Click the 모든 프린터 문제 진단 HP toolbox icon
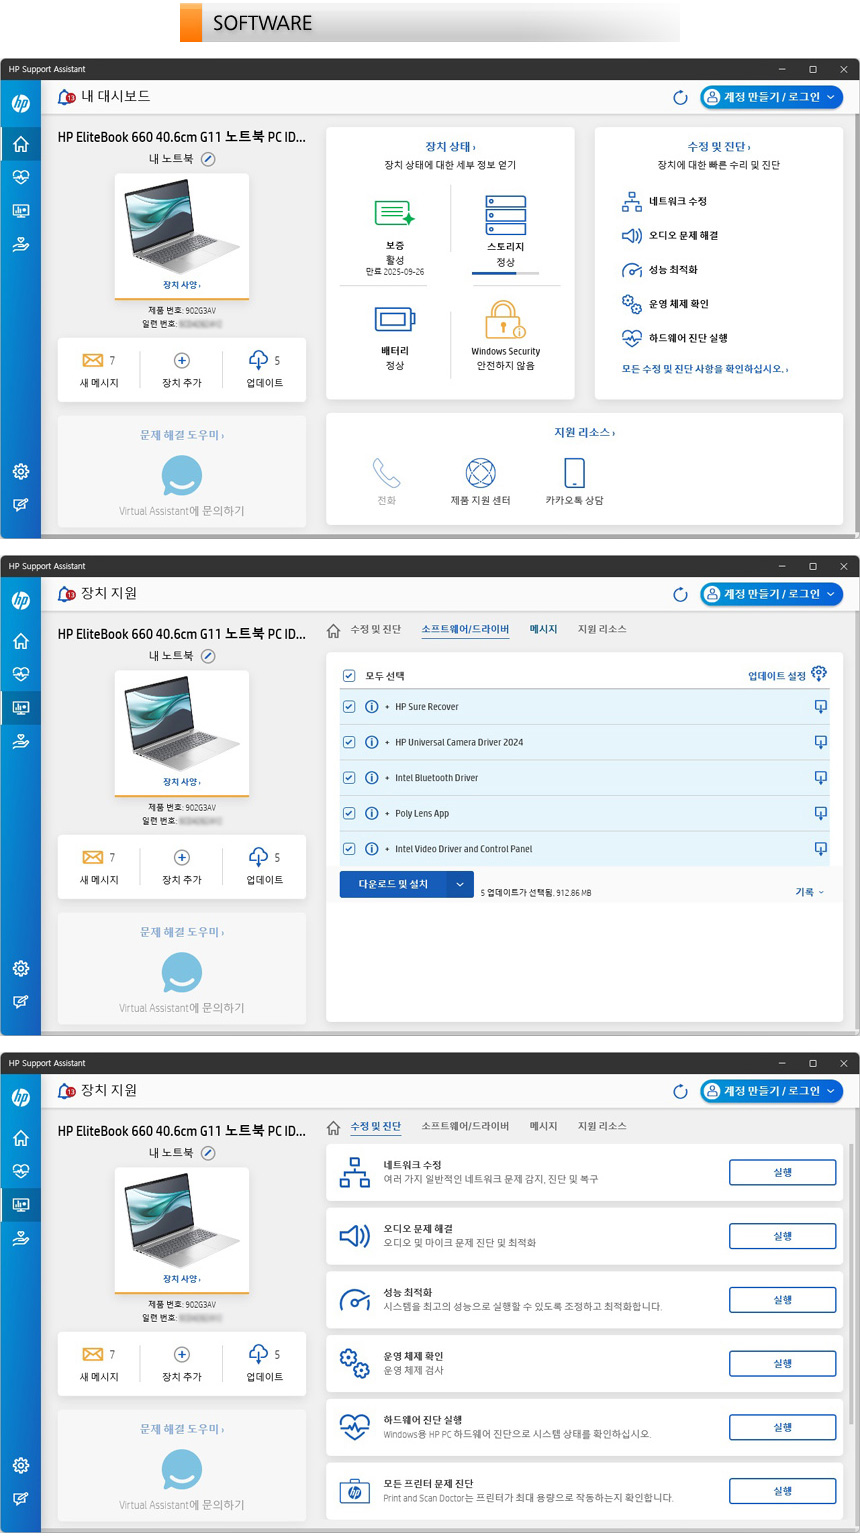 click(x=354, y=1491)
